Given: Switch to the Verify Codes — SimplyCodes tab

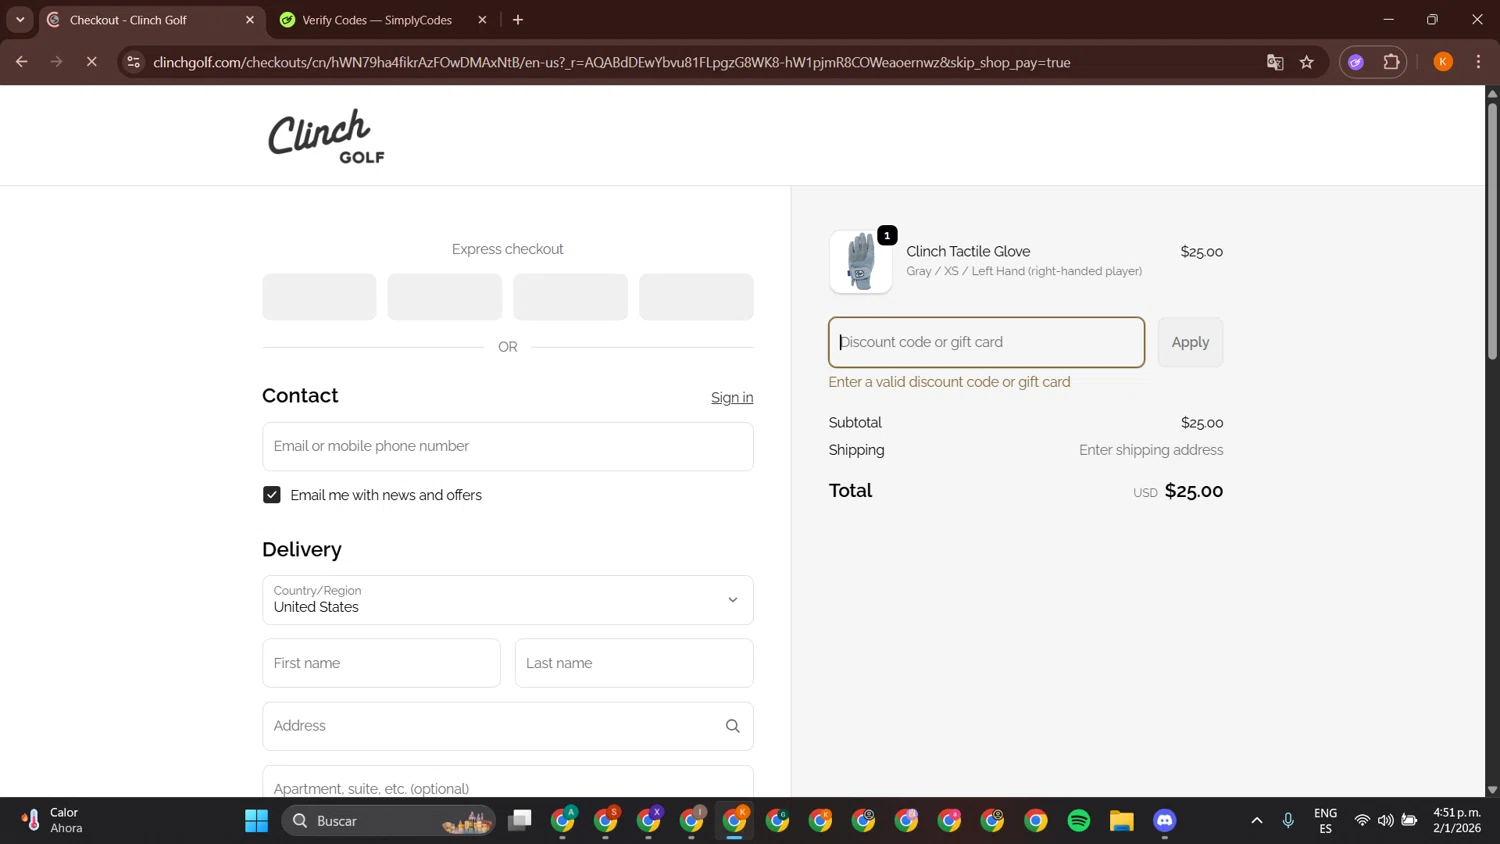Looking at the screenshot, I should (x=376, y=20).
